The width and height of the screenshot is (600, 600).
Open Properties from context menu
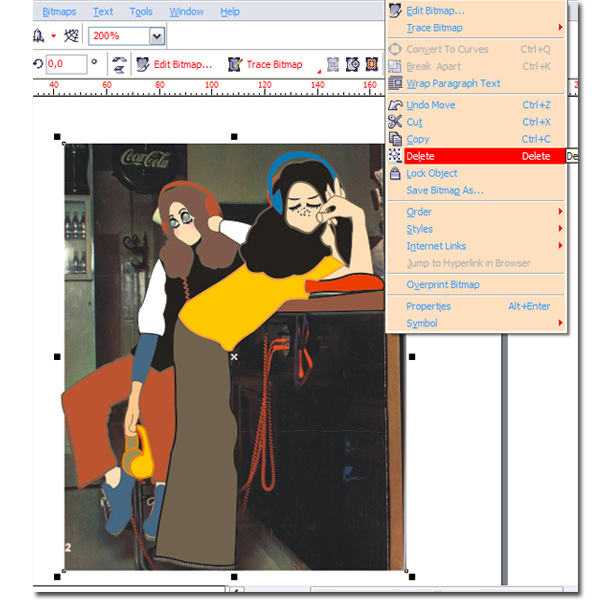pyautogui.click(x=476, y=306)
